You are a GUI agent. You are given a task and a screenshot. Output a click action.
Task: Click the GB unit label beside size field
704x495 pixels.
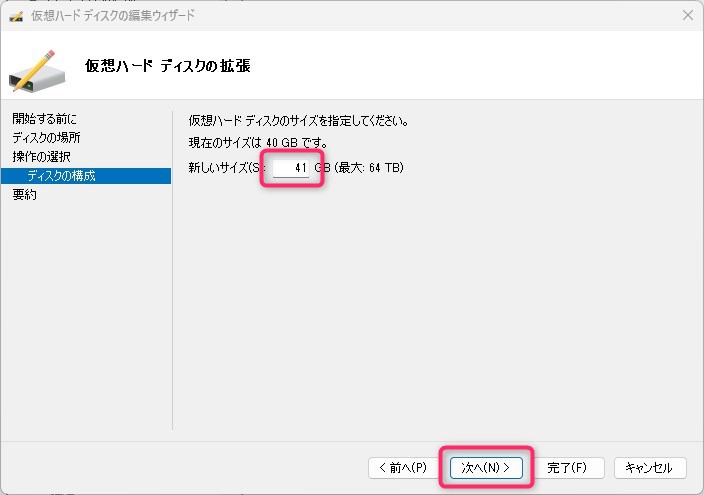pyautogui.click(x=322, y=168)
